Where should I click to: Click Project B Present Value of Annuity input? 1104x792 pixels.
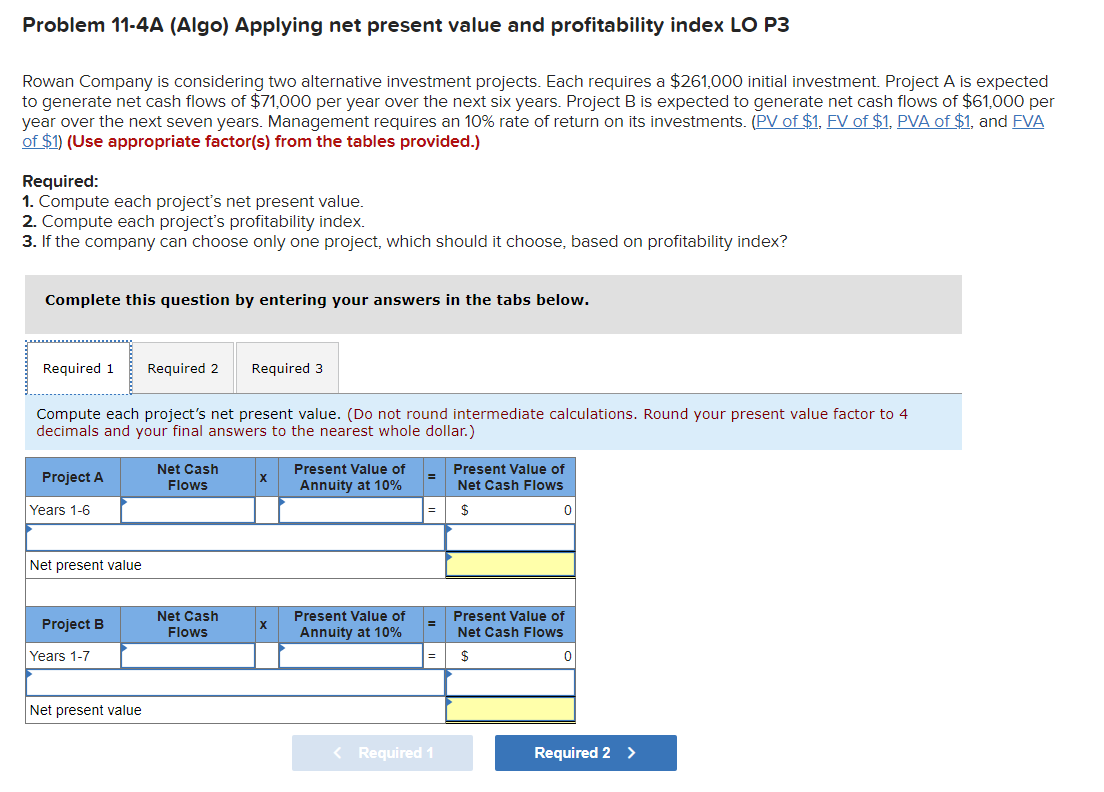coord(351,656)
